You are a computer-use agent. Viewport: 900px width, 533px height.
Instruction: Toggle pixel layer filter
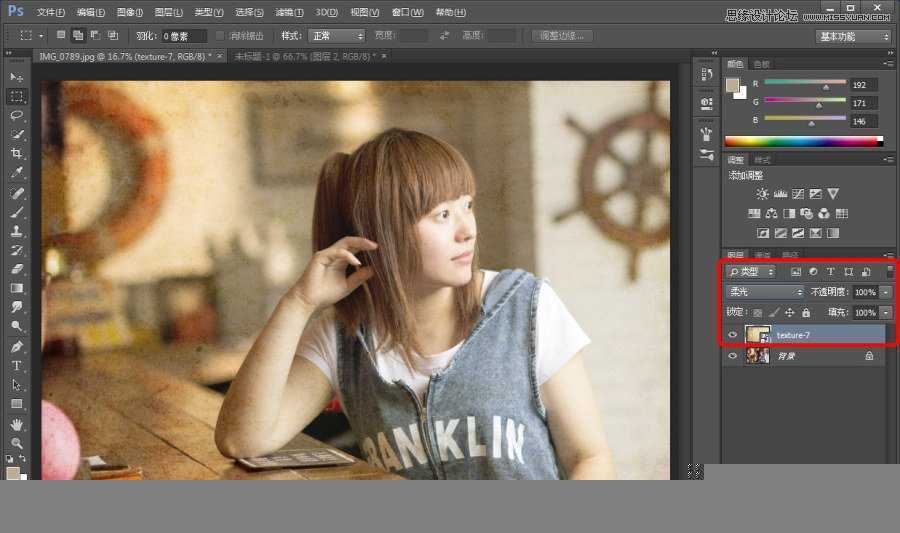pos(796,272)
